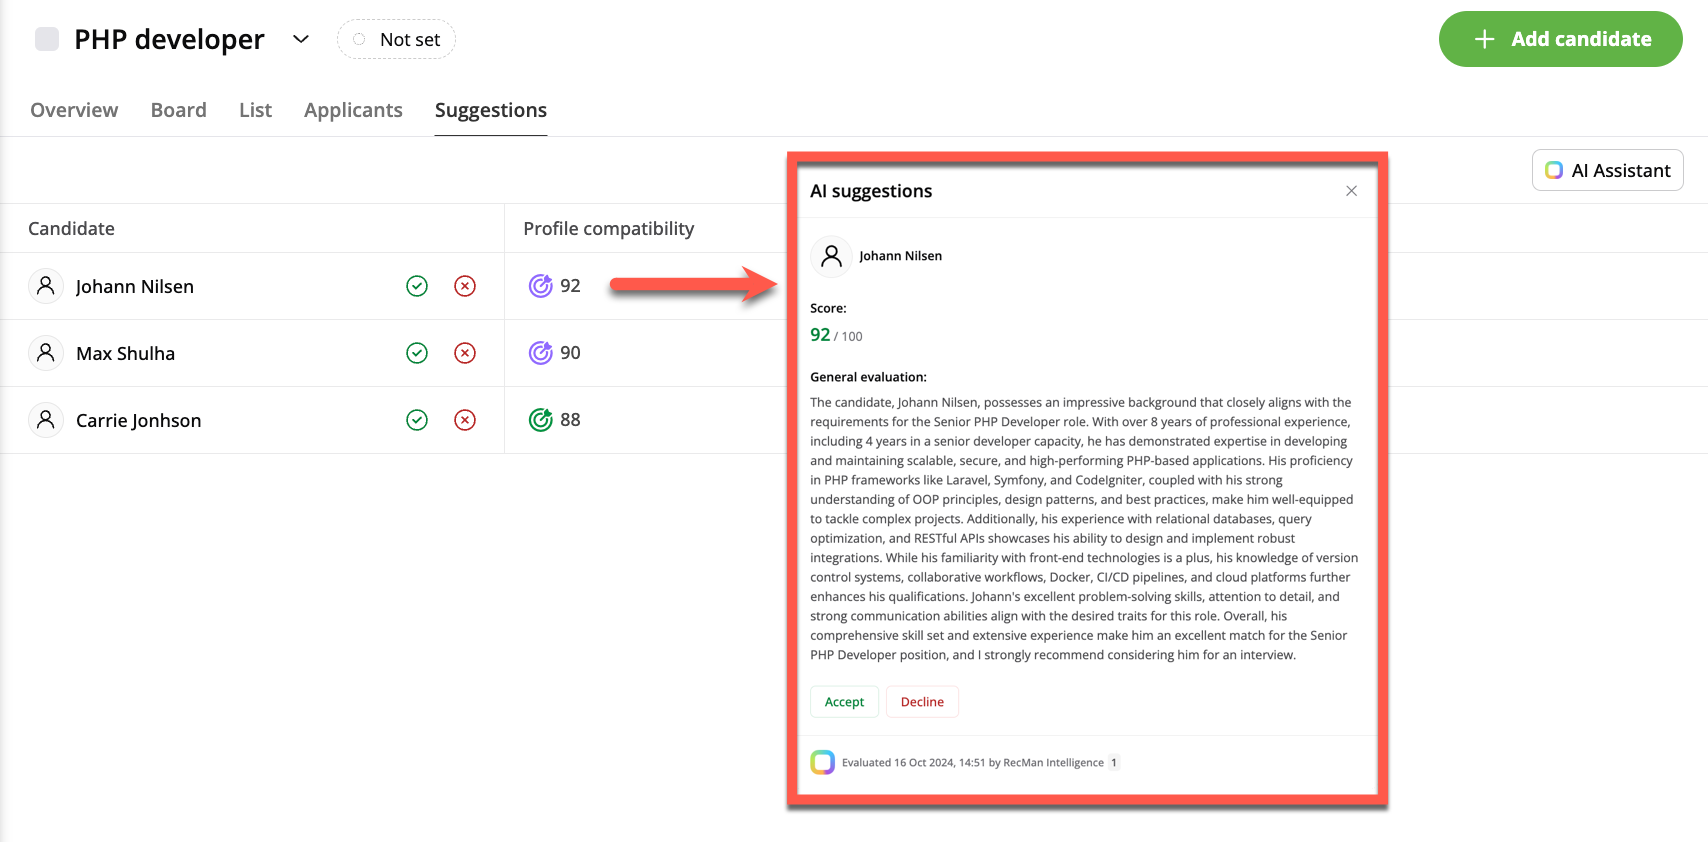The width and height of the screenshot is (1708, 842).
Task: Toggle the checkbox beside PHP developer
Action: pyautogui.click(x=47, y=39)
